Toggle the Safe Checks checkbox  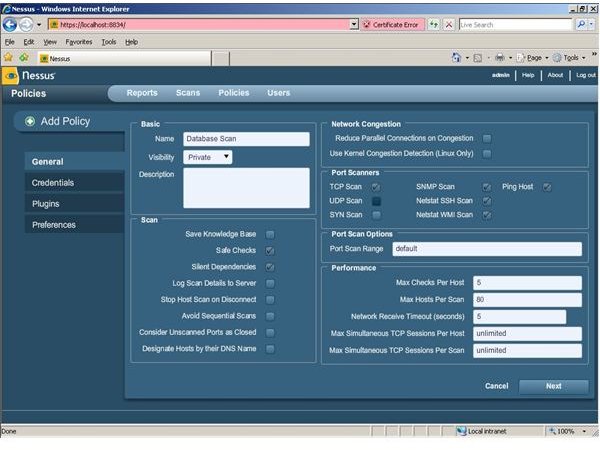[270, 251]
